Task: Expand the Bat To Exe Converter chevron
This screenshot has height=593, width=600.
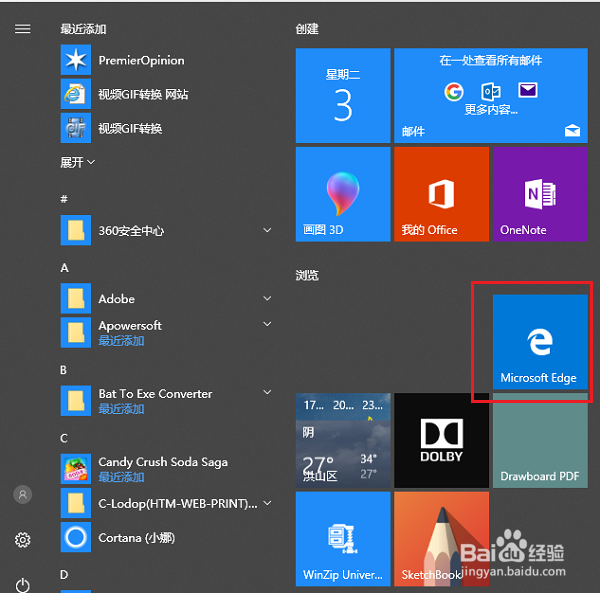Action: pyautogui.click(x=267, y=392)
